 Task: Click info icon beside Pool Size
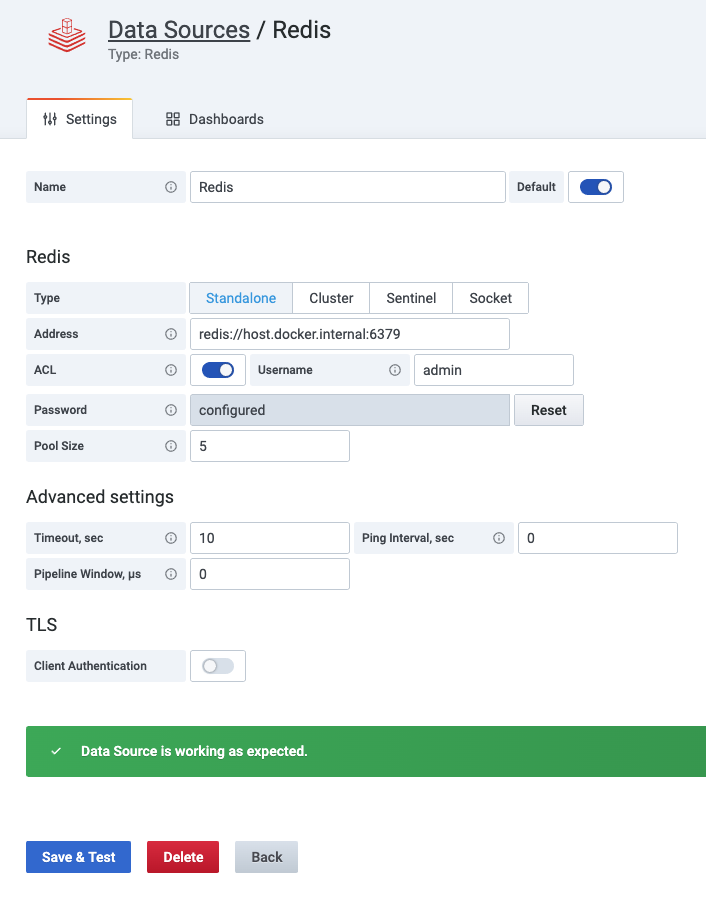(171, 446)
